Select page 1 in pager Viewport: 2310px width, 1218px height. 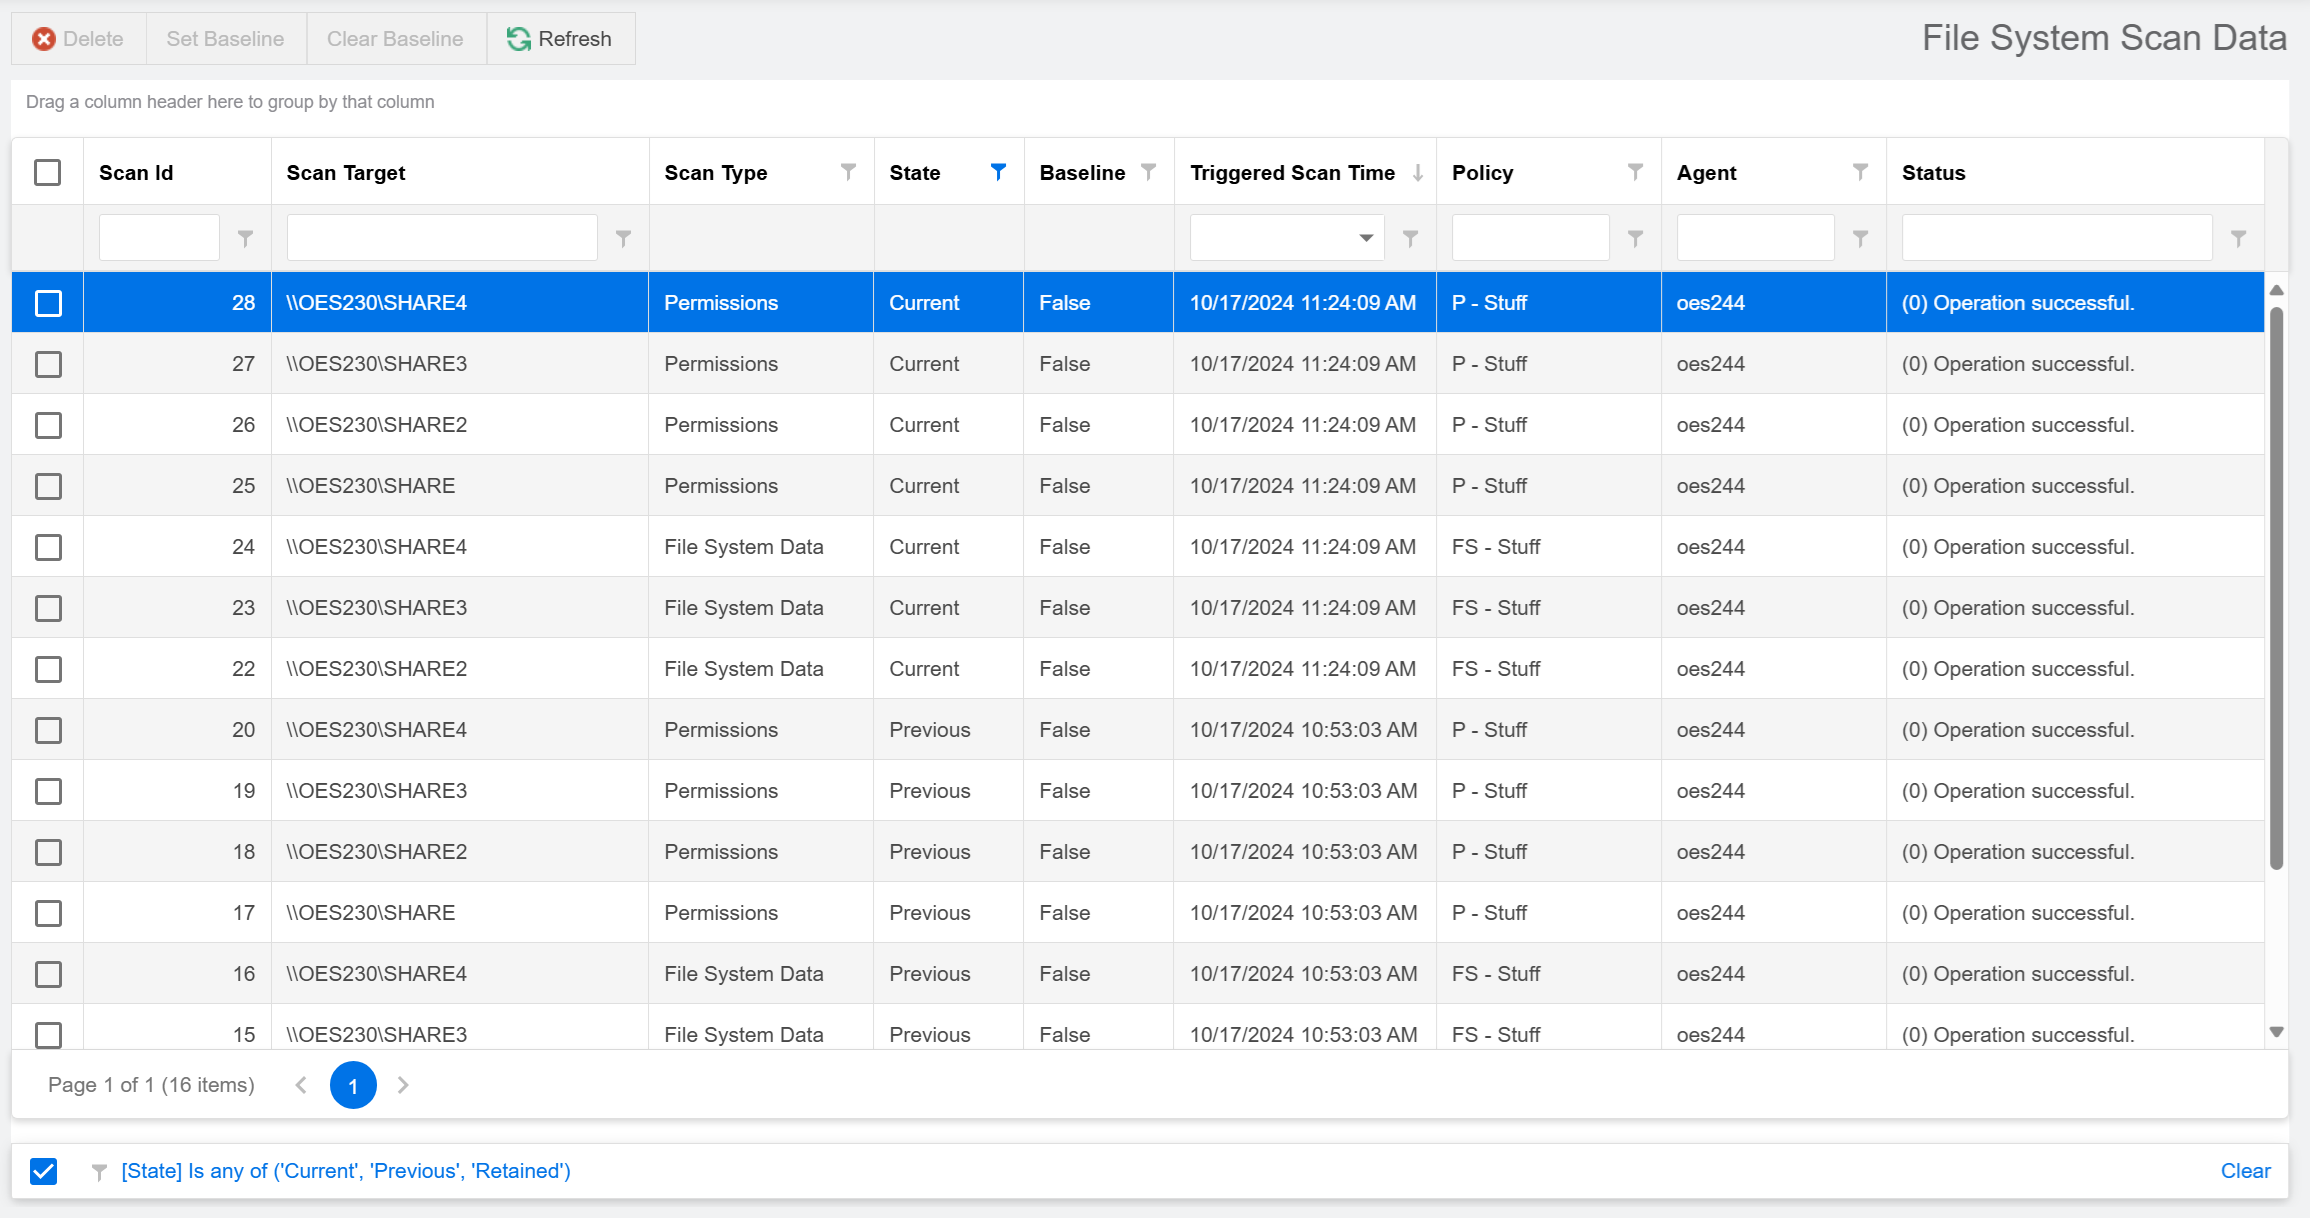pos(353,1085)
